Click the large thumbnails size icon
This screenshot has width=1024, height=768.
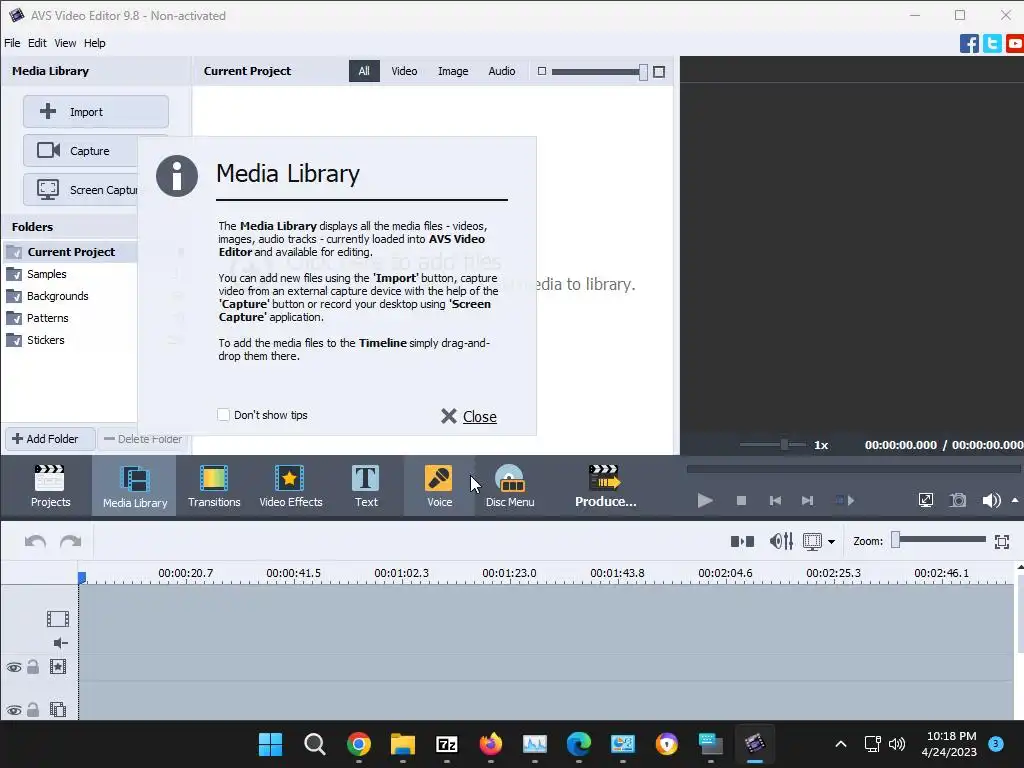click(659, 71)
